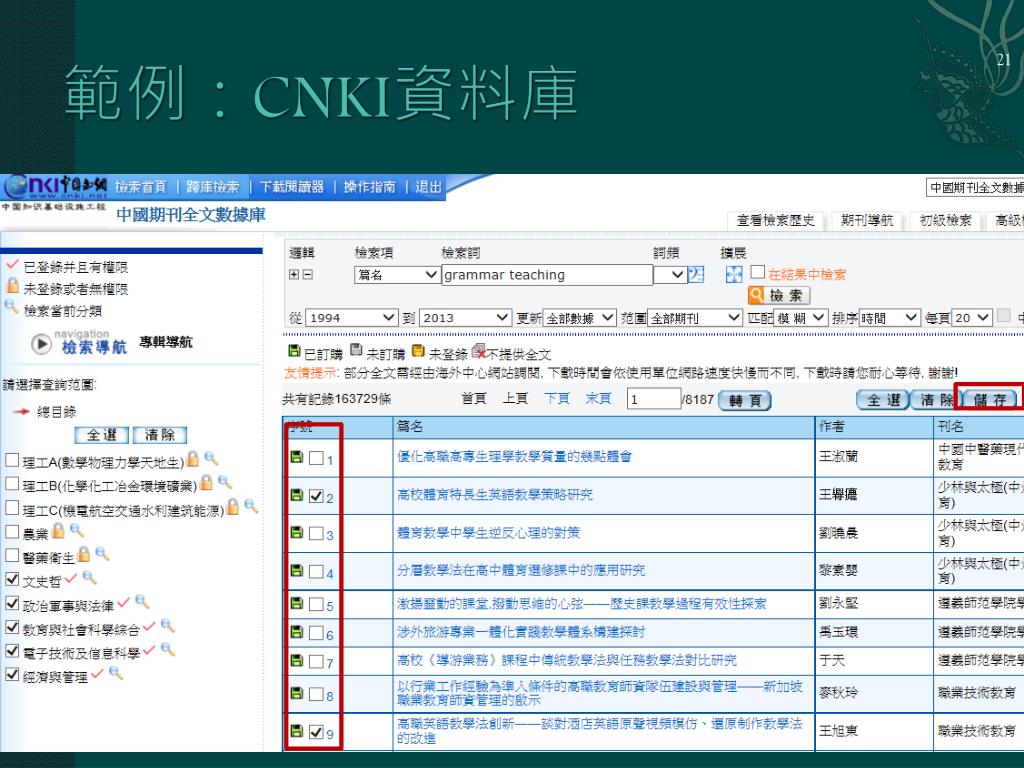Switch to 初級檢索 tab

coord(945,221)
